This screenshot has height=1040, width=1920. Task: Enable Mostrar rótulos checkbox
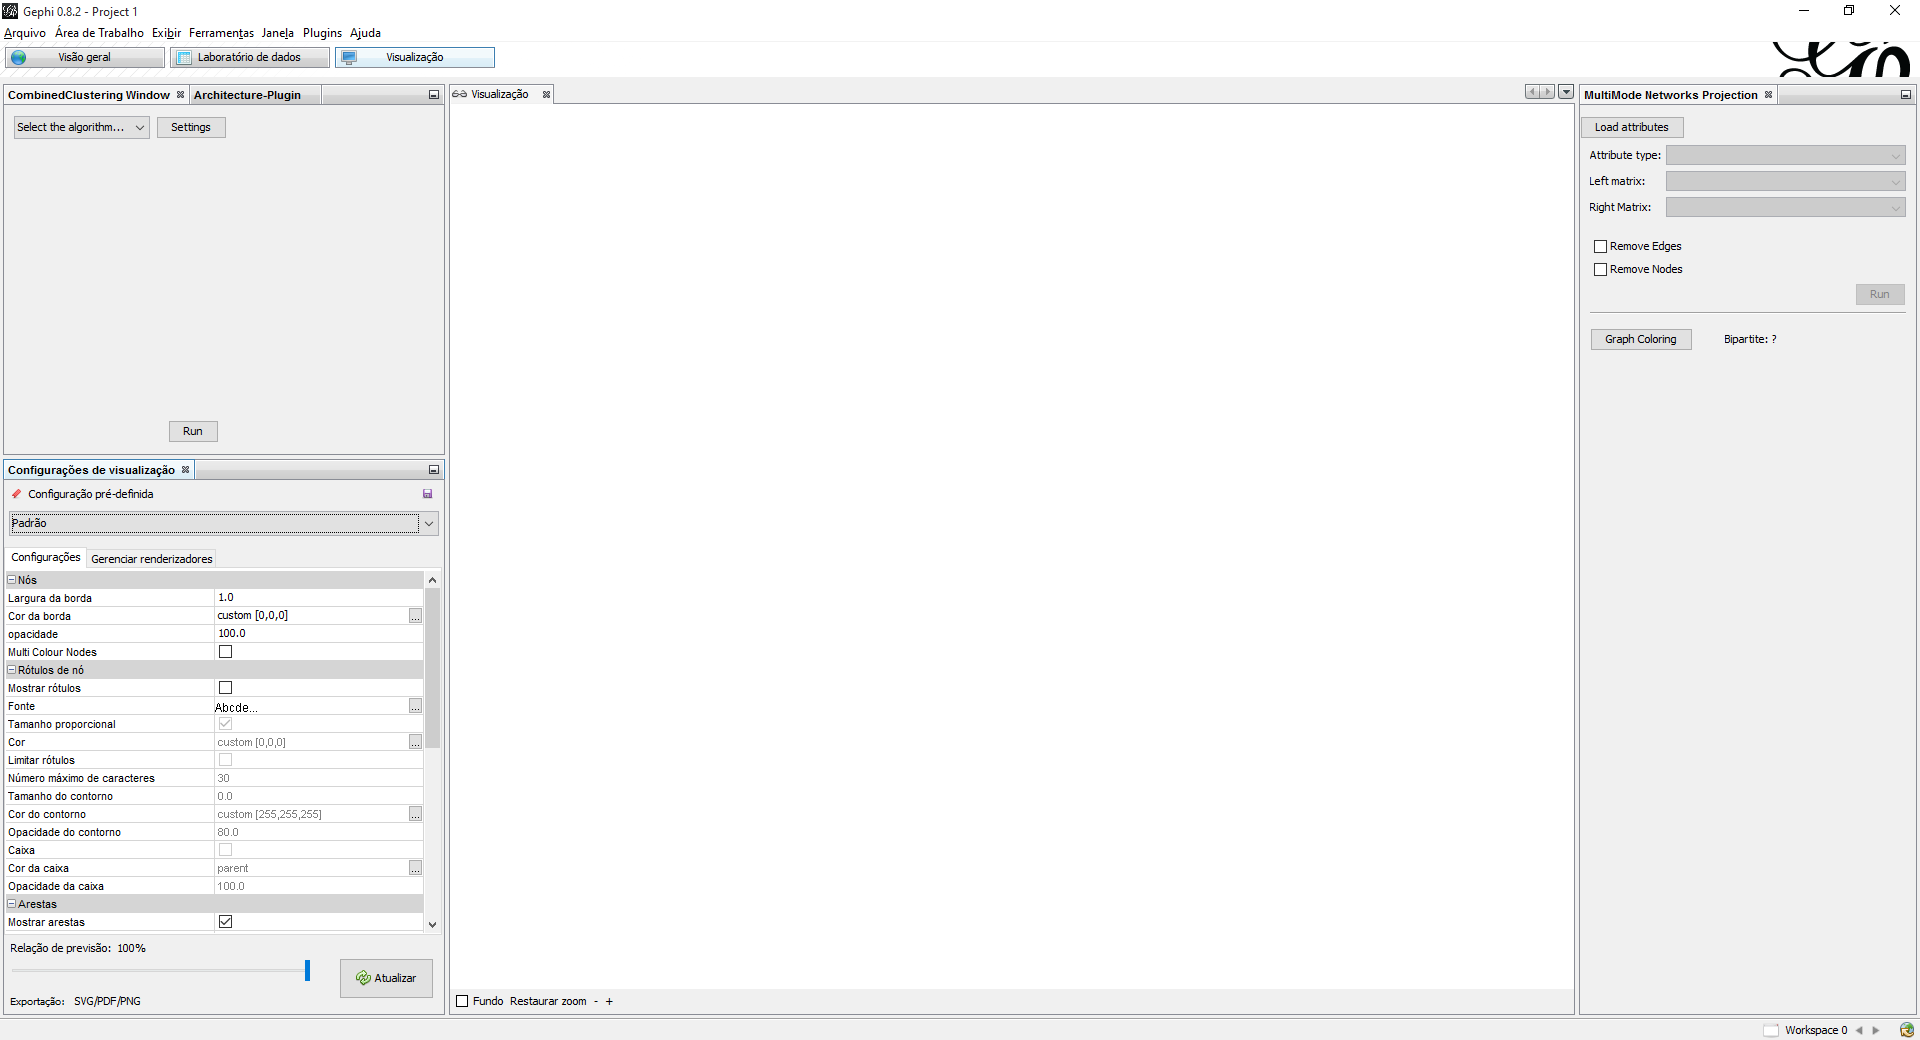click(225, 688)
